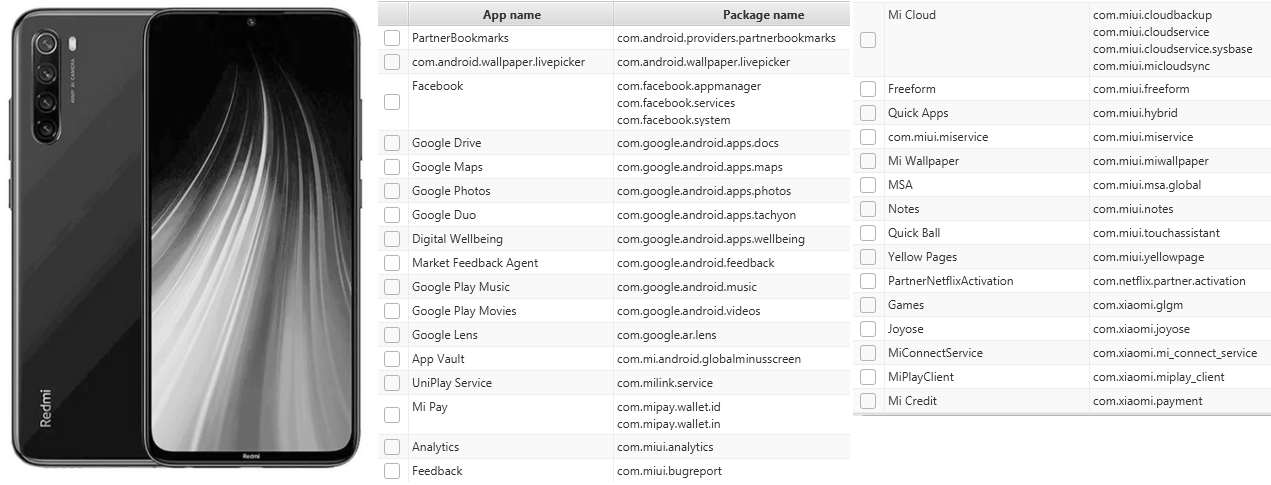This screenshot has width=1271, height=485.
Task: Tick the Mi Credit checkbox
Action: [868, 401]
